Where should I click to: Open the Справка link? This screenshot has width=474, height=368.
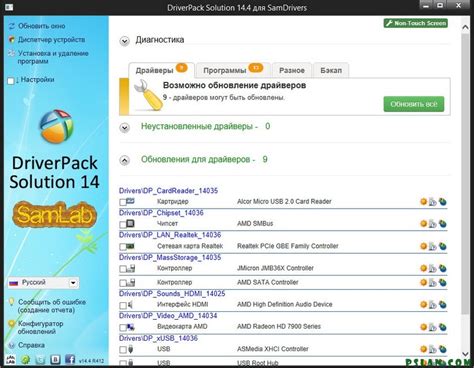pyautogui.click(x=31, y=345)
